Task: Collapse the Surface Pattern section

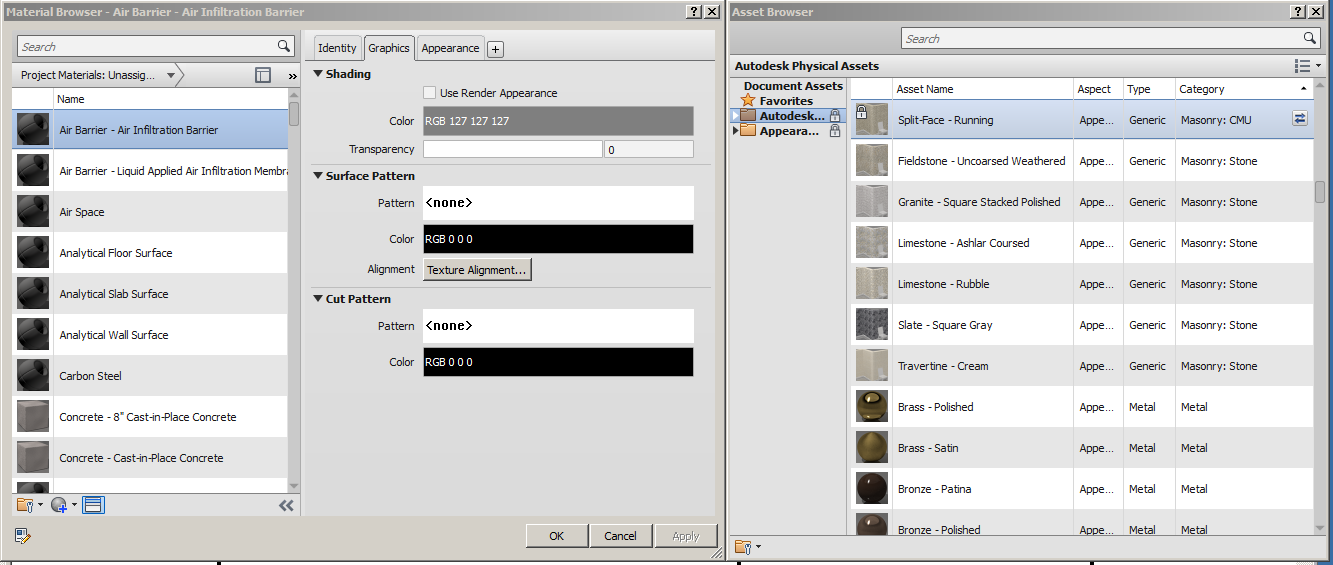Action: [x=318, y=176]
